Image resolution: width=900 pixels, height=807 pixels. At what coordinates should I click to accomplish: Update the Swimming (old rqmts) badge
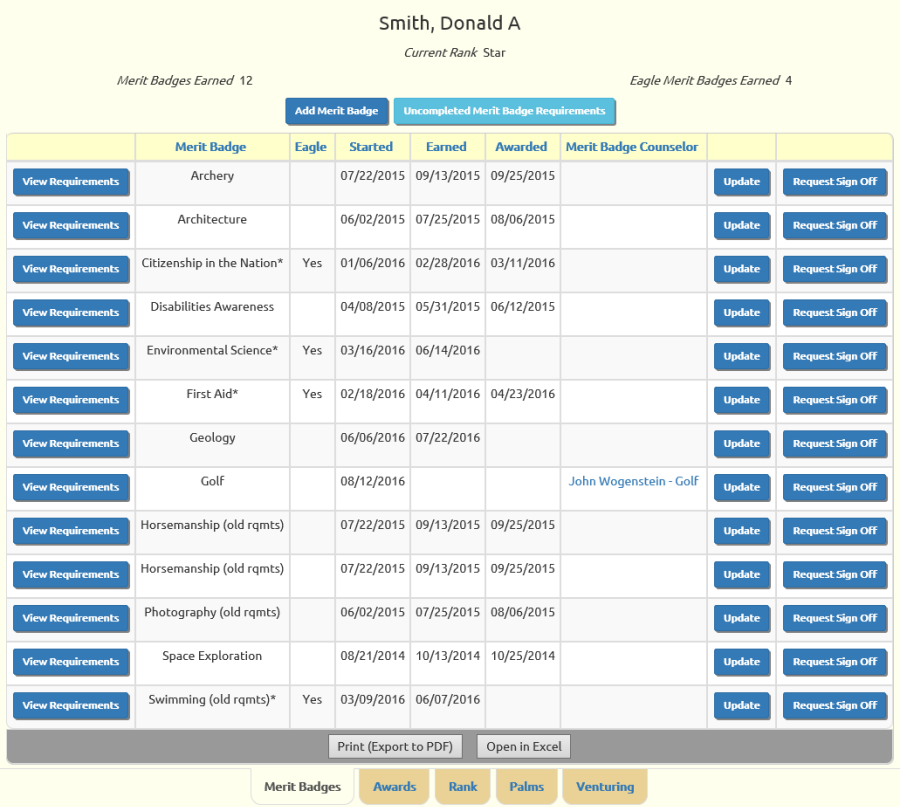[742, 705]
